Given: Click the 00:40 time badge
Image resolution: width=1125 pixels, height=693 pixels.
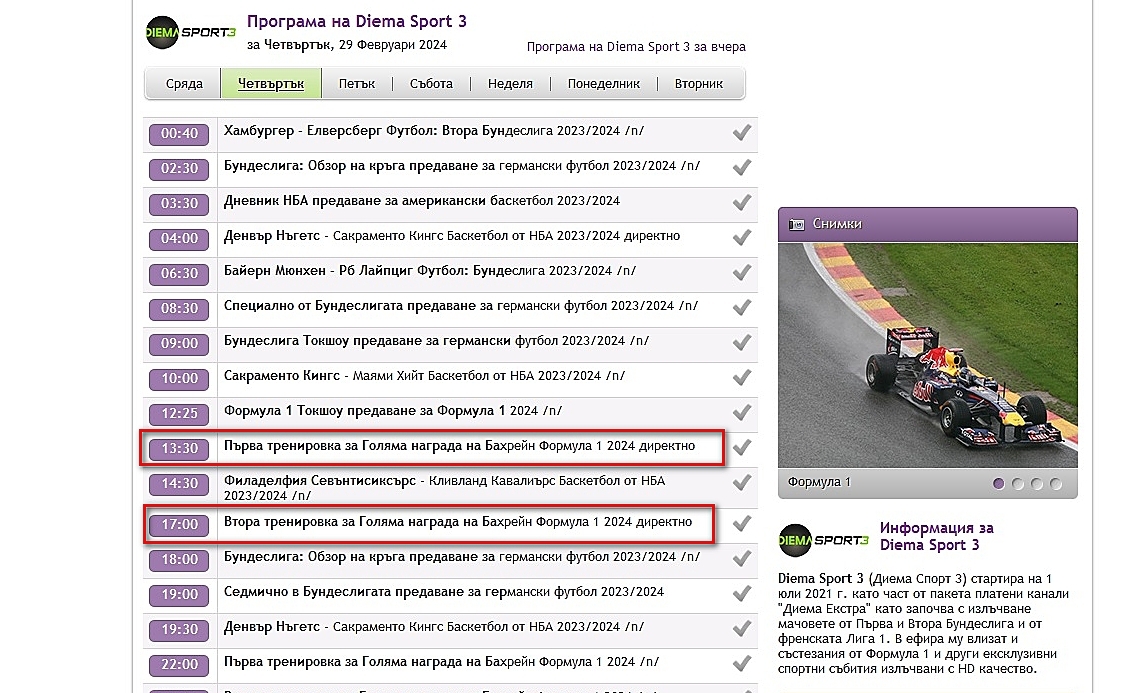Looking at the screenshot, I should (179, 133).
